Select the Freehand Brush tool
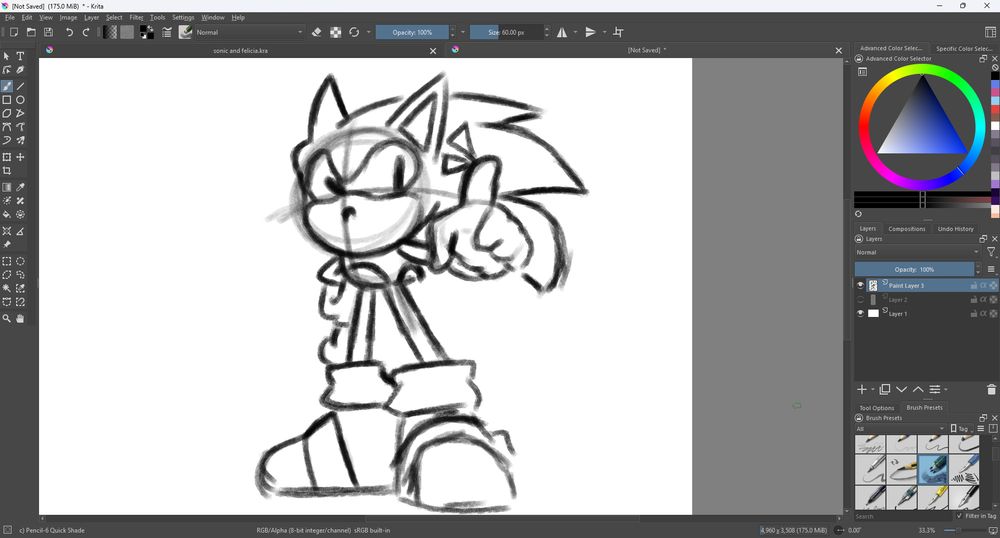Image resolution: width=1000 pixels, height=538 pixels. click(7, 86)
